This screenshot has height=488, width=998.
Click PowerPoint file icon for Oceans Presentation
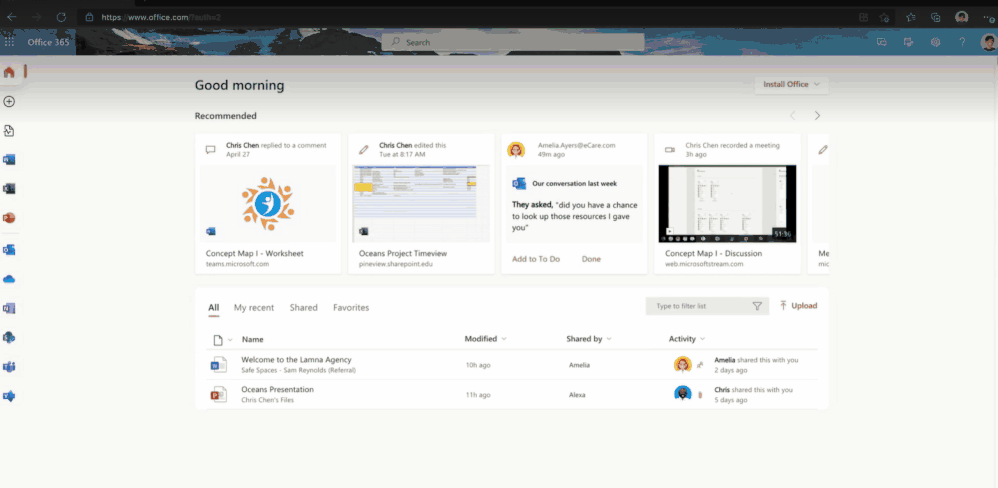coord(218,394)
